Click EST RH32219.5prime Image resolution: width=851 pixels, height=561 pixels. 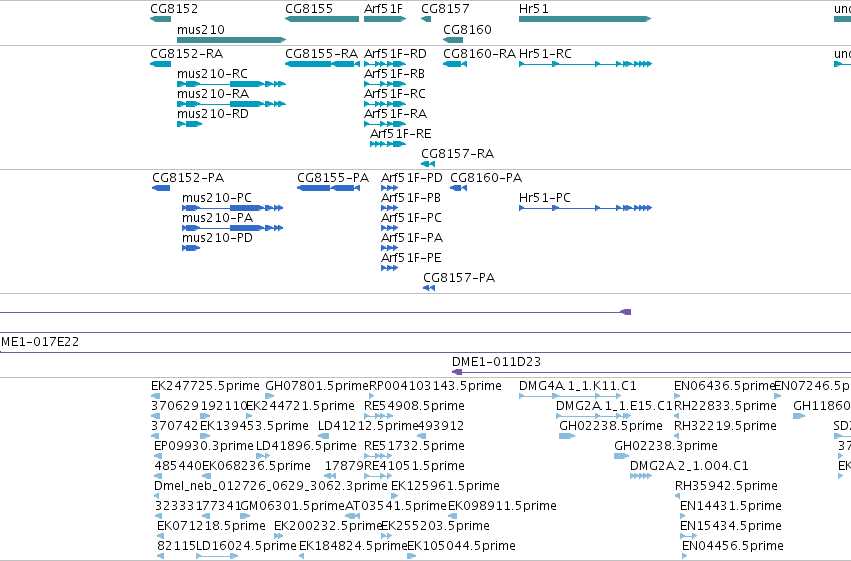click(677, 436)
